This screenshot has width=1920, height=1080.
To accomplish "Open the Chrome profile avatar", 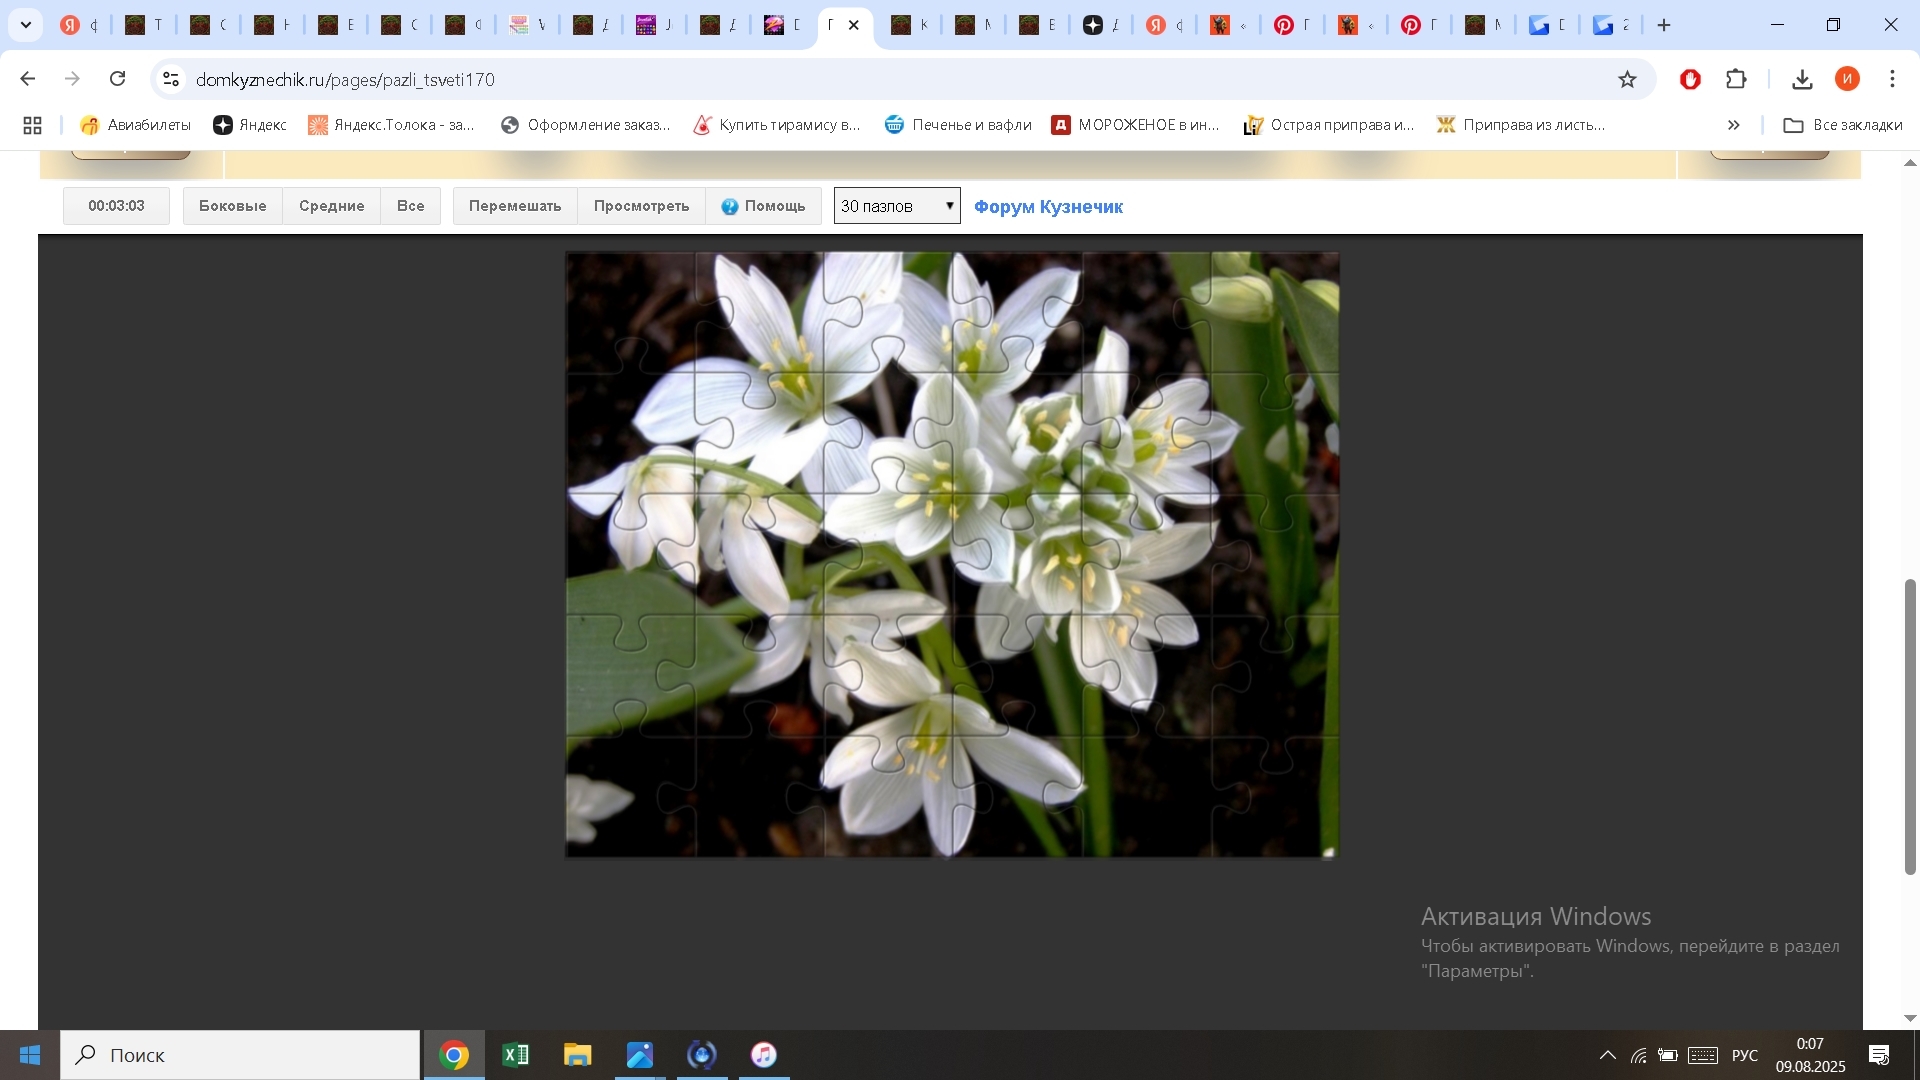I will pyautogui.click(x=1847, y=79).
